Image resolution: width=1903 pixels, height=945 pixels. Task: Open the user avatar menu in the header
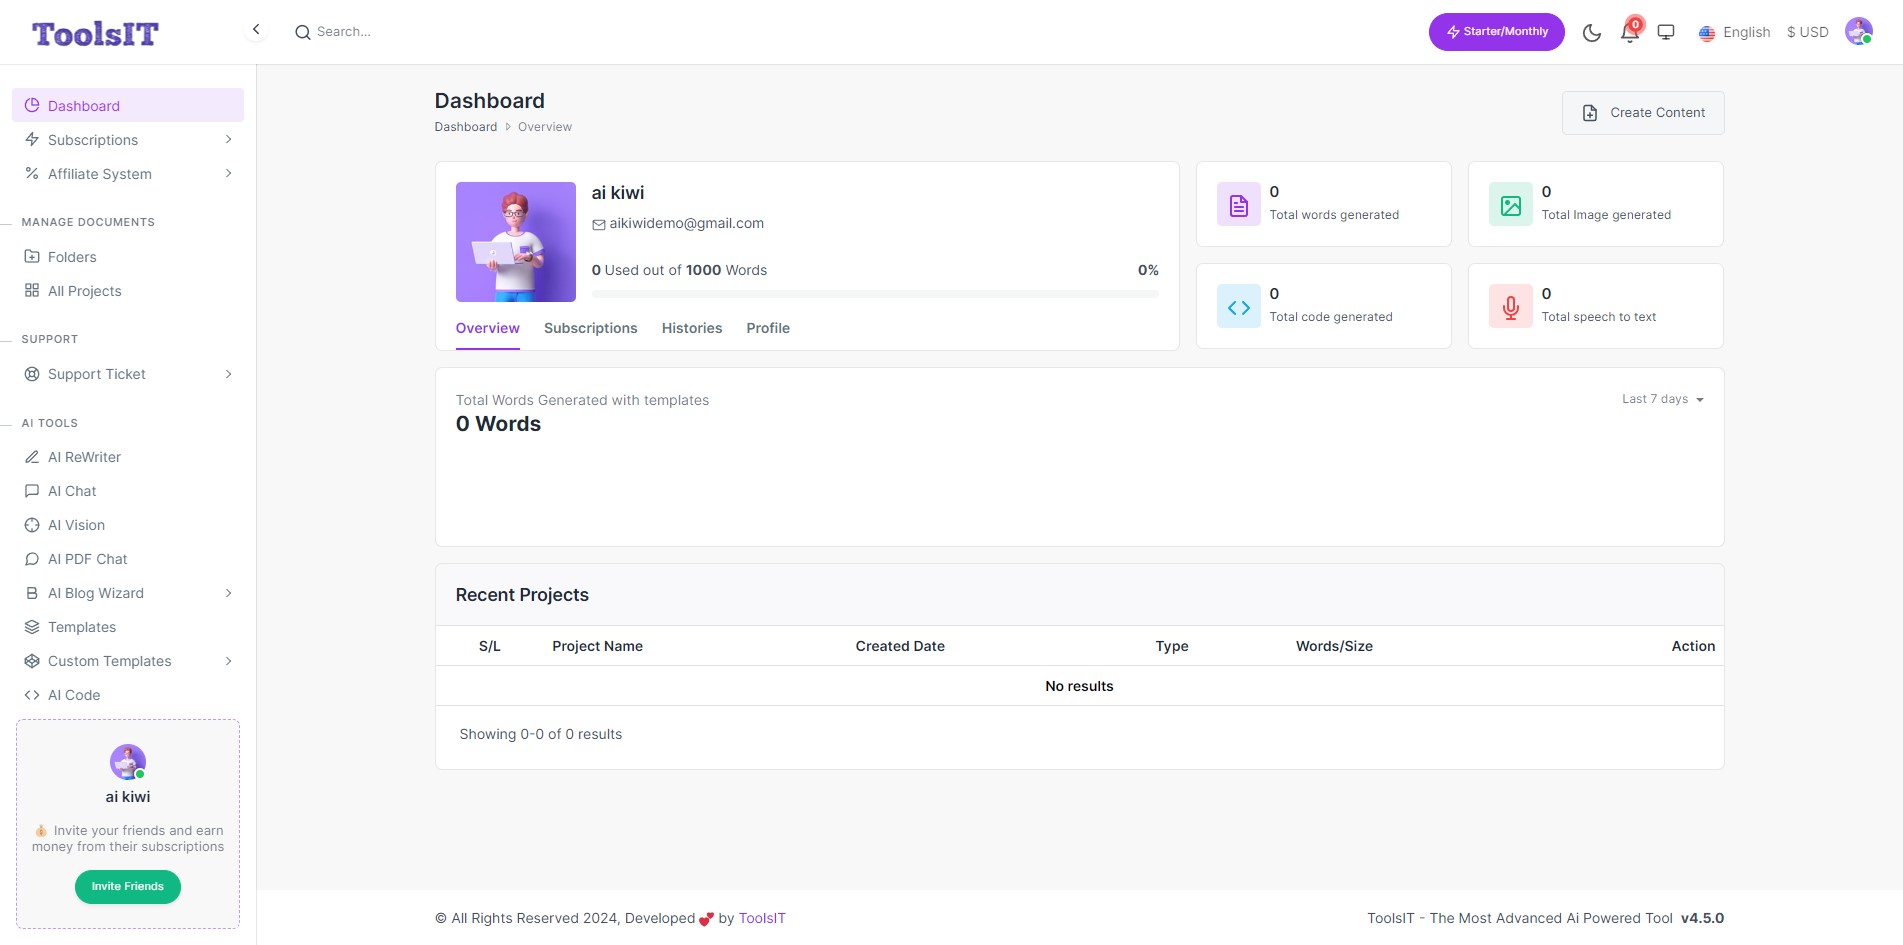(x=1859, y=32)
